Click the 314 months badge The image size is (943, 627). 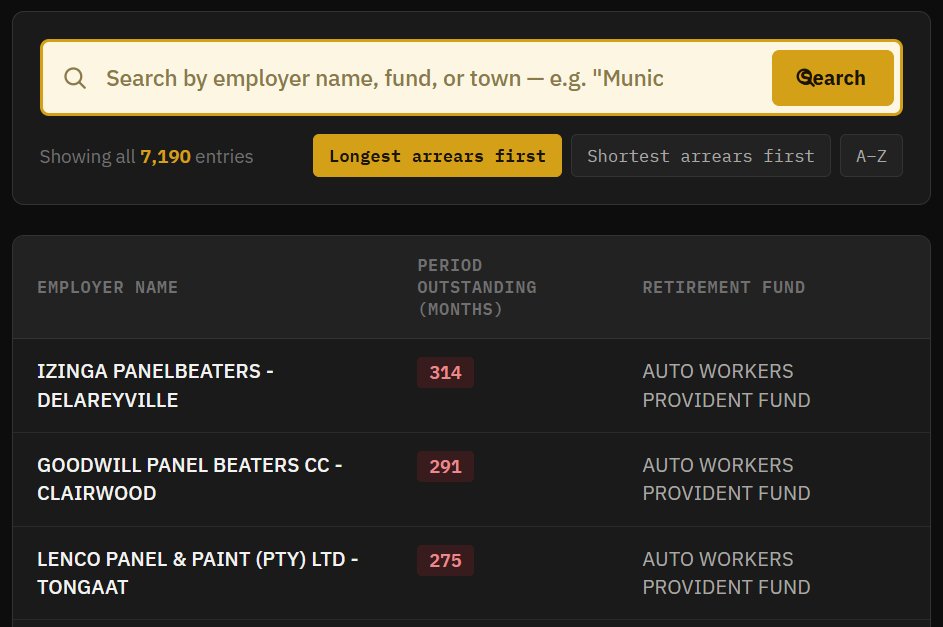pyautogui.click(x=446, y=373)
